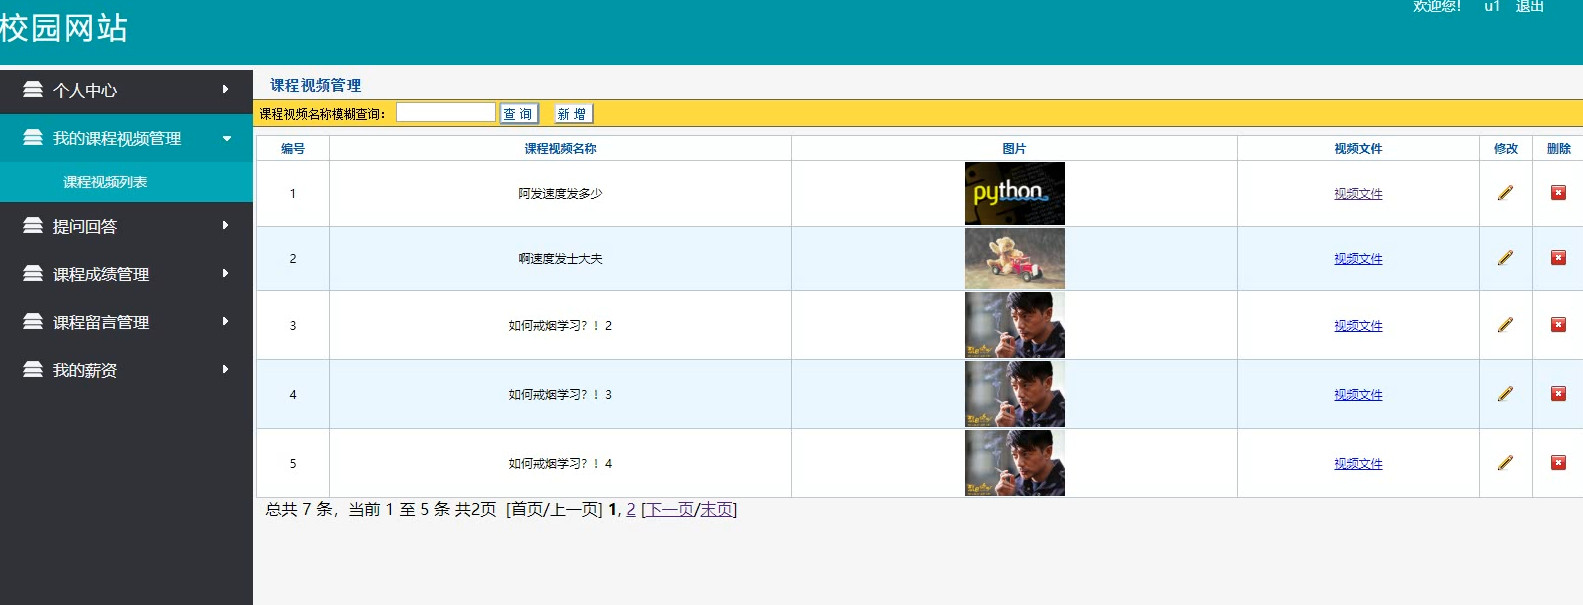Open 提问回答 sidebar menu
The image size is (1583, 605).
126,226
